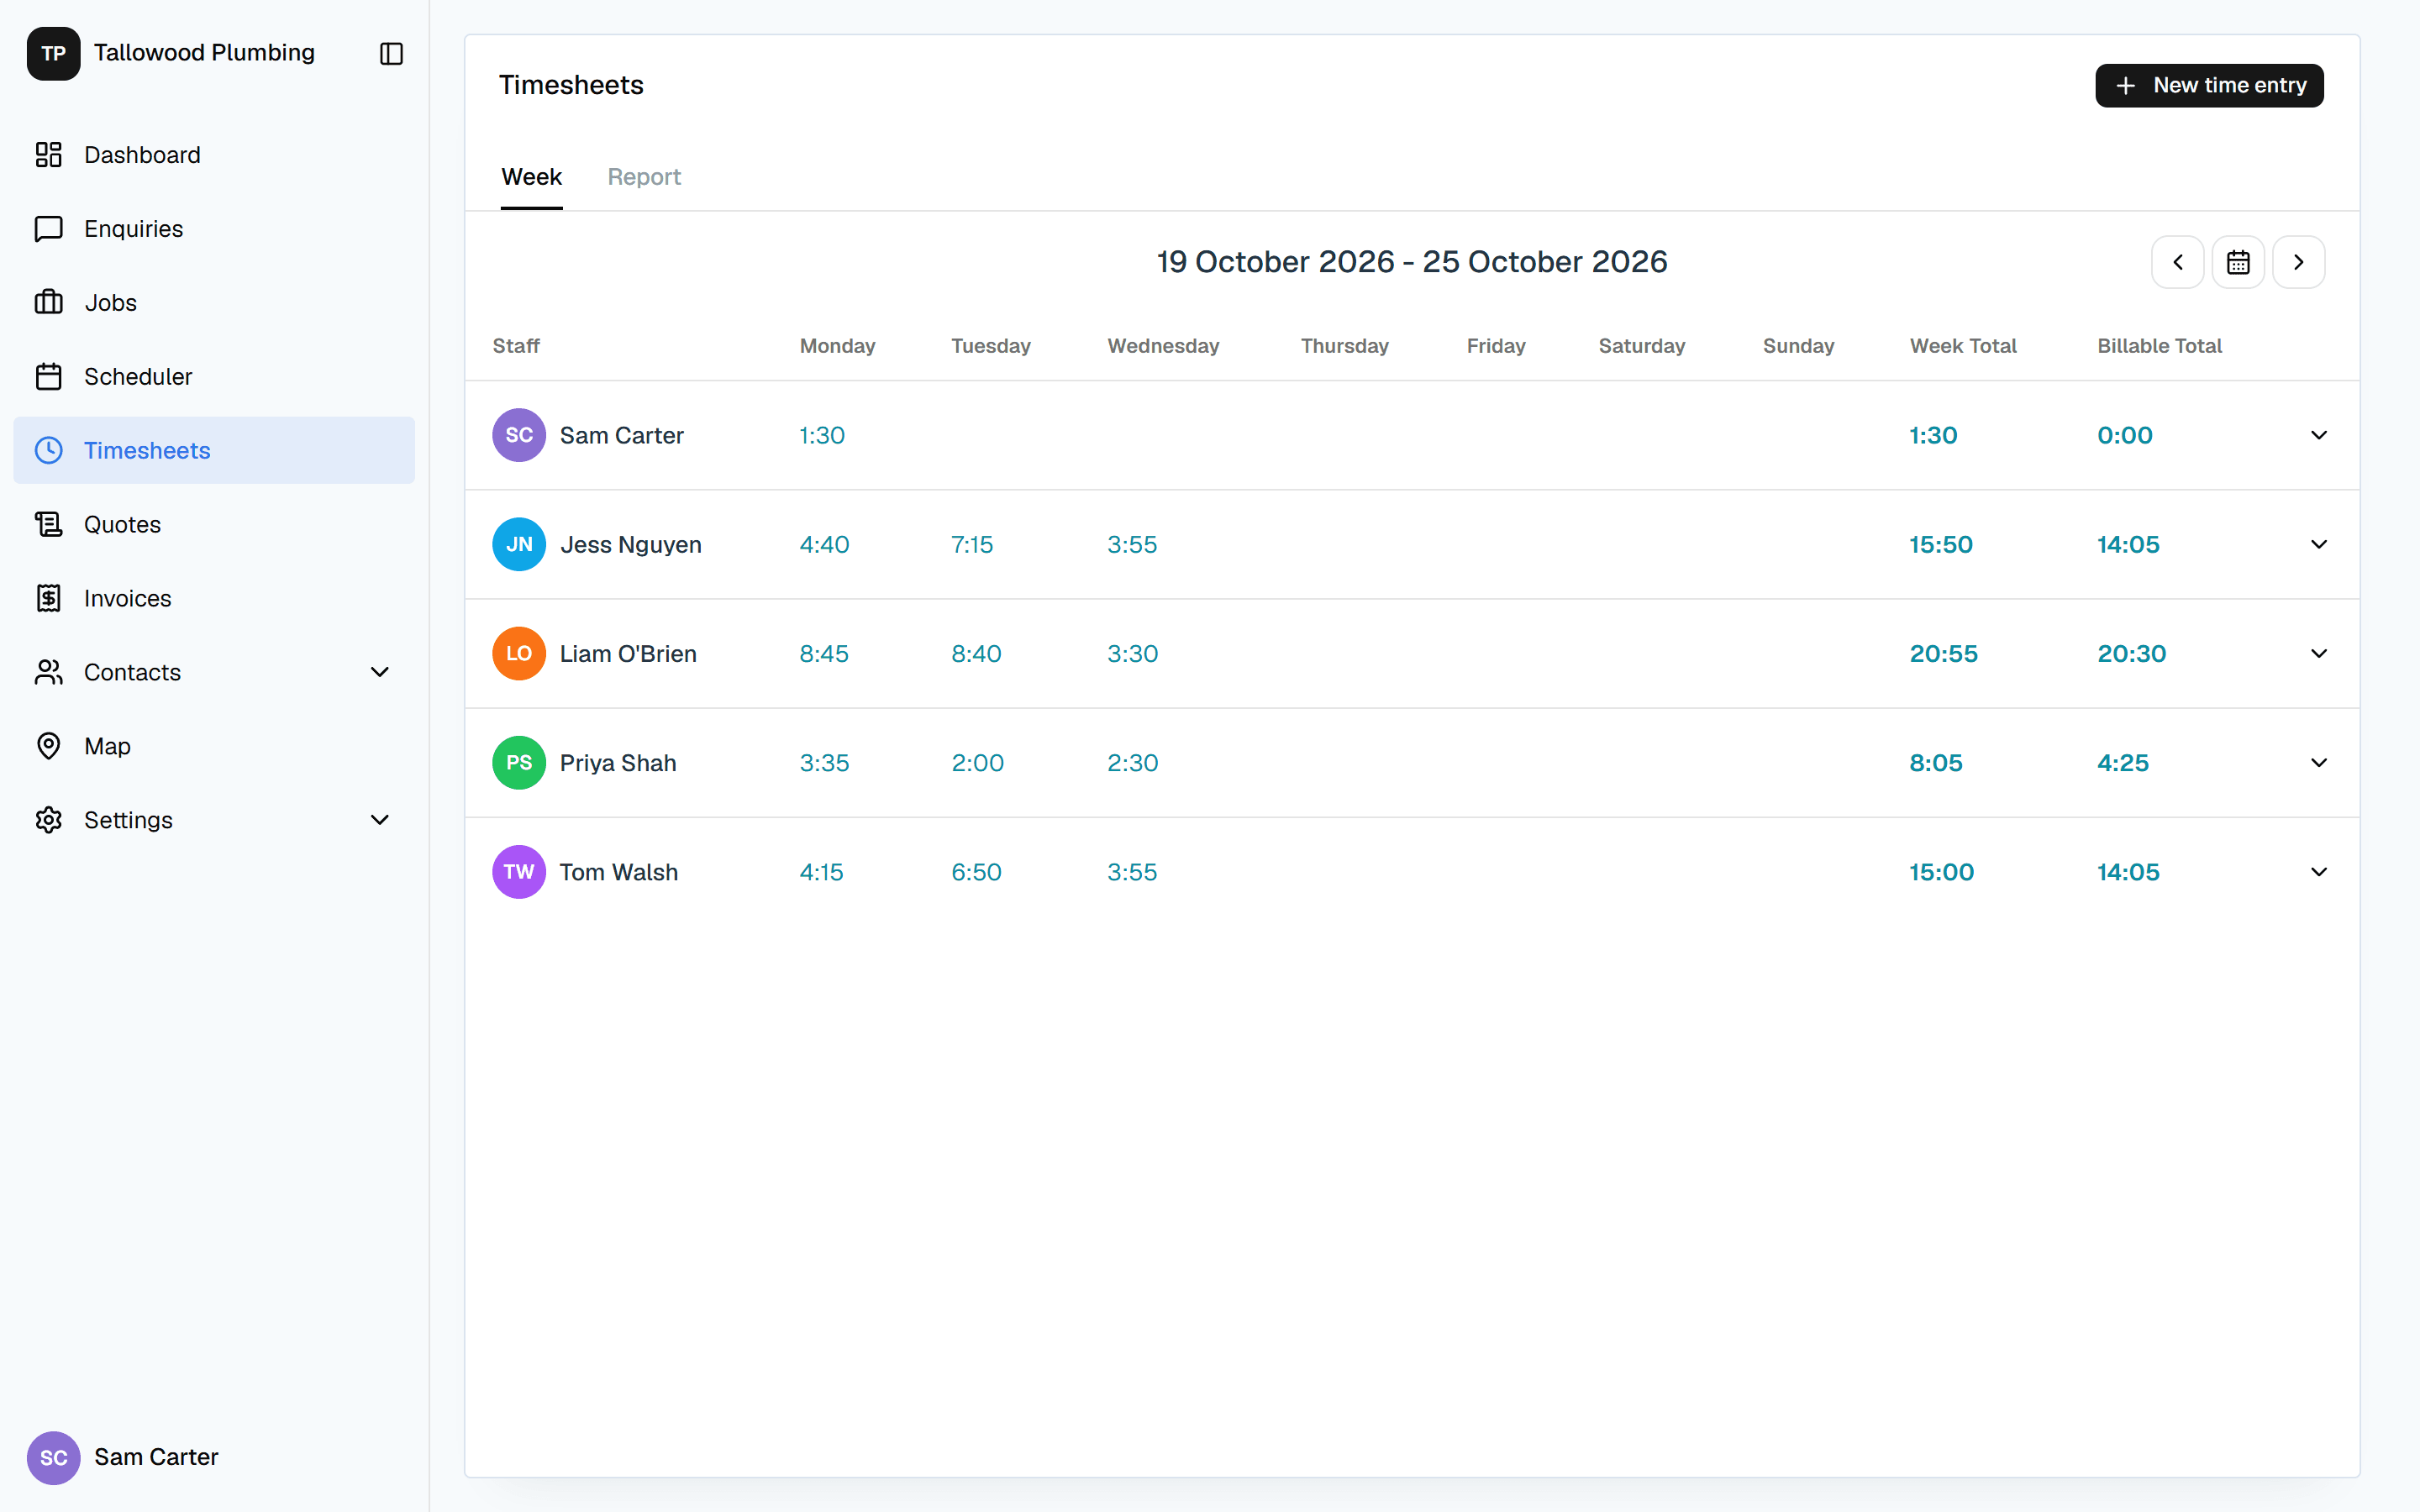Open the Quotes scroll icon
2420x1512 pixels.
[x=48, y=525]
